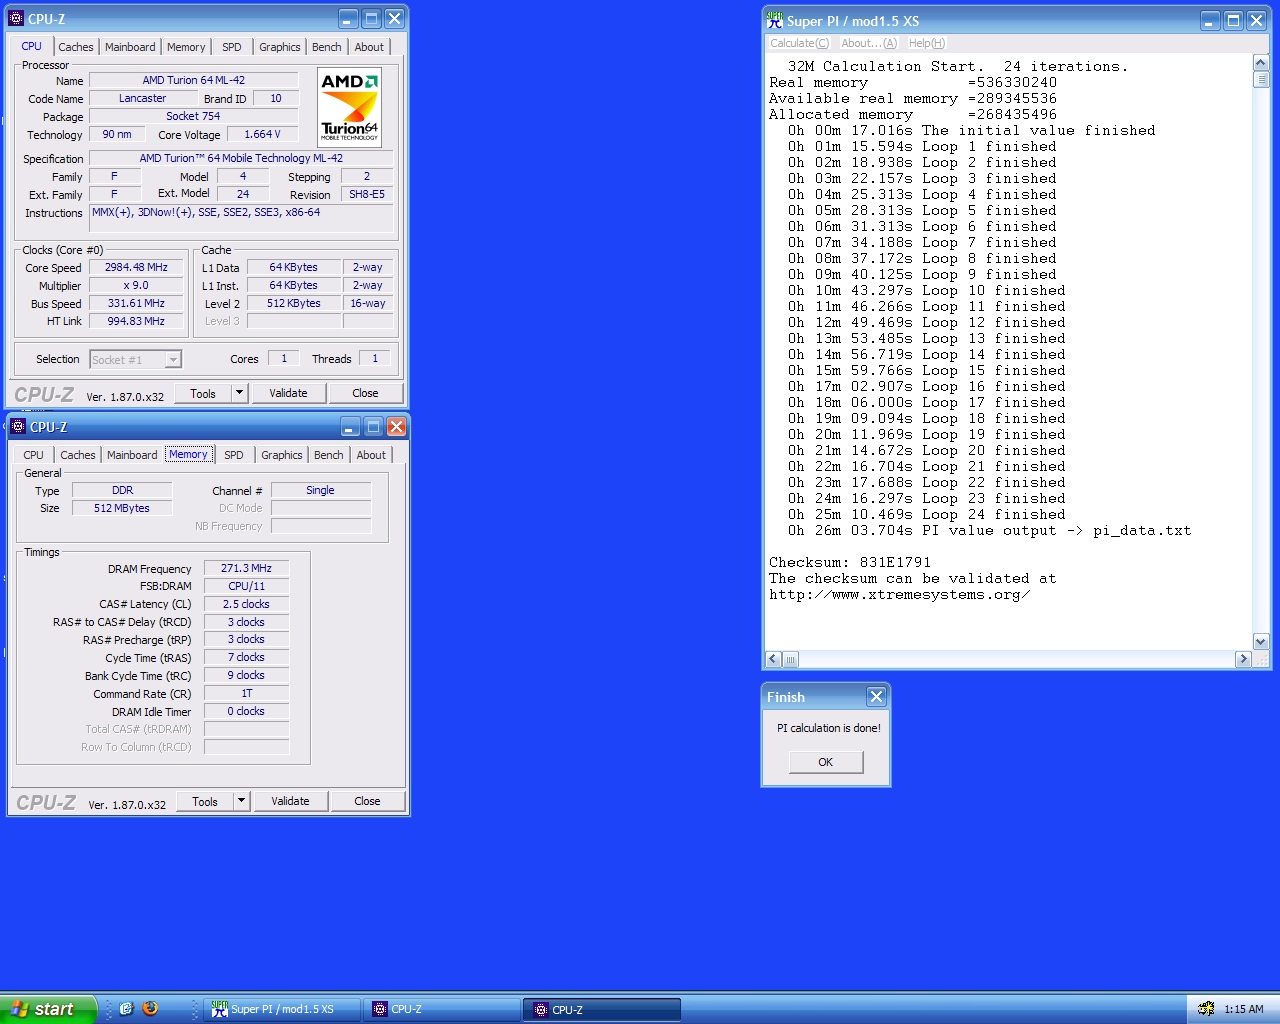Open the Calculate menu in Super PI

[799, 43]
